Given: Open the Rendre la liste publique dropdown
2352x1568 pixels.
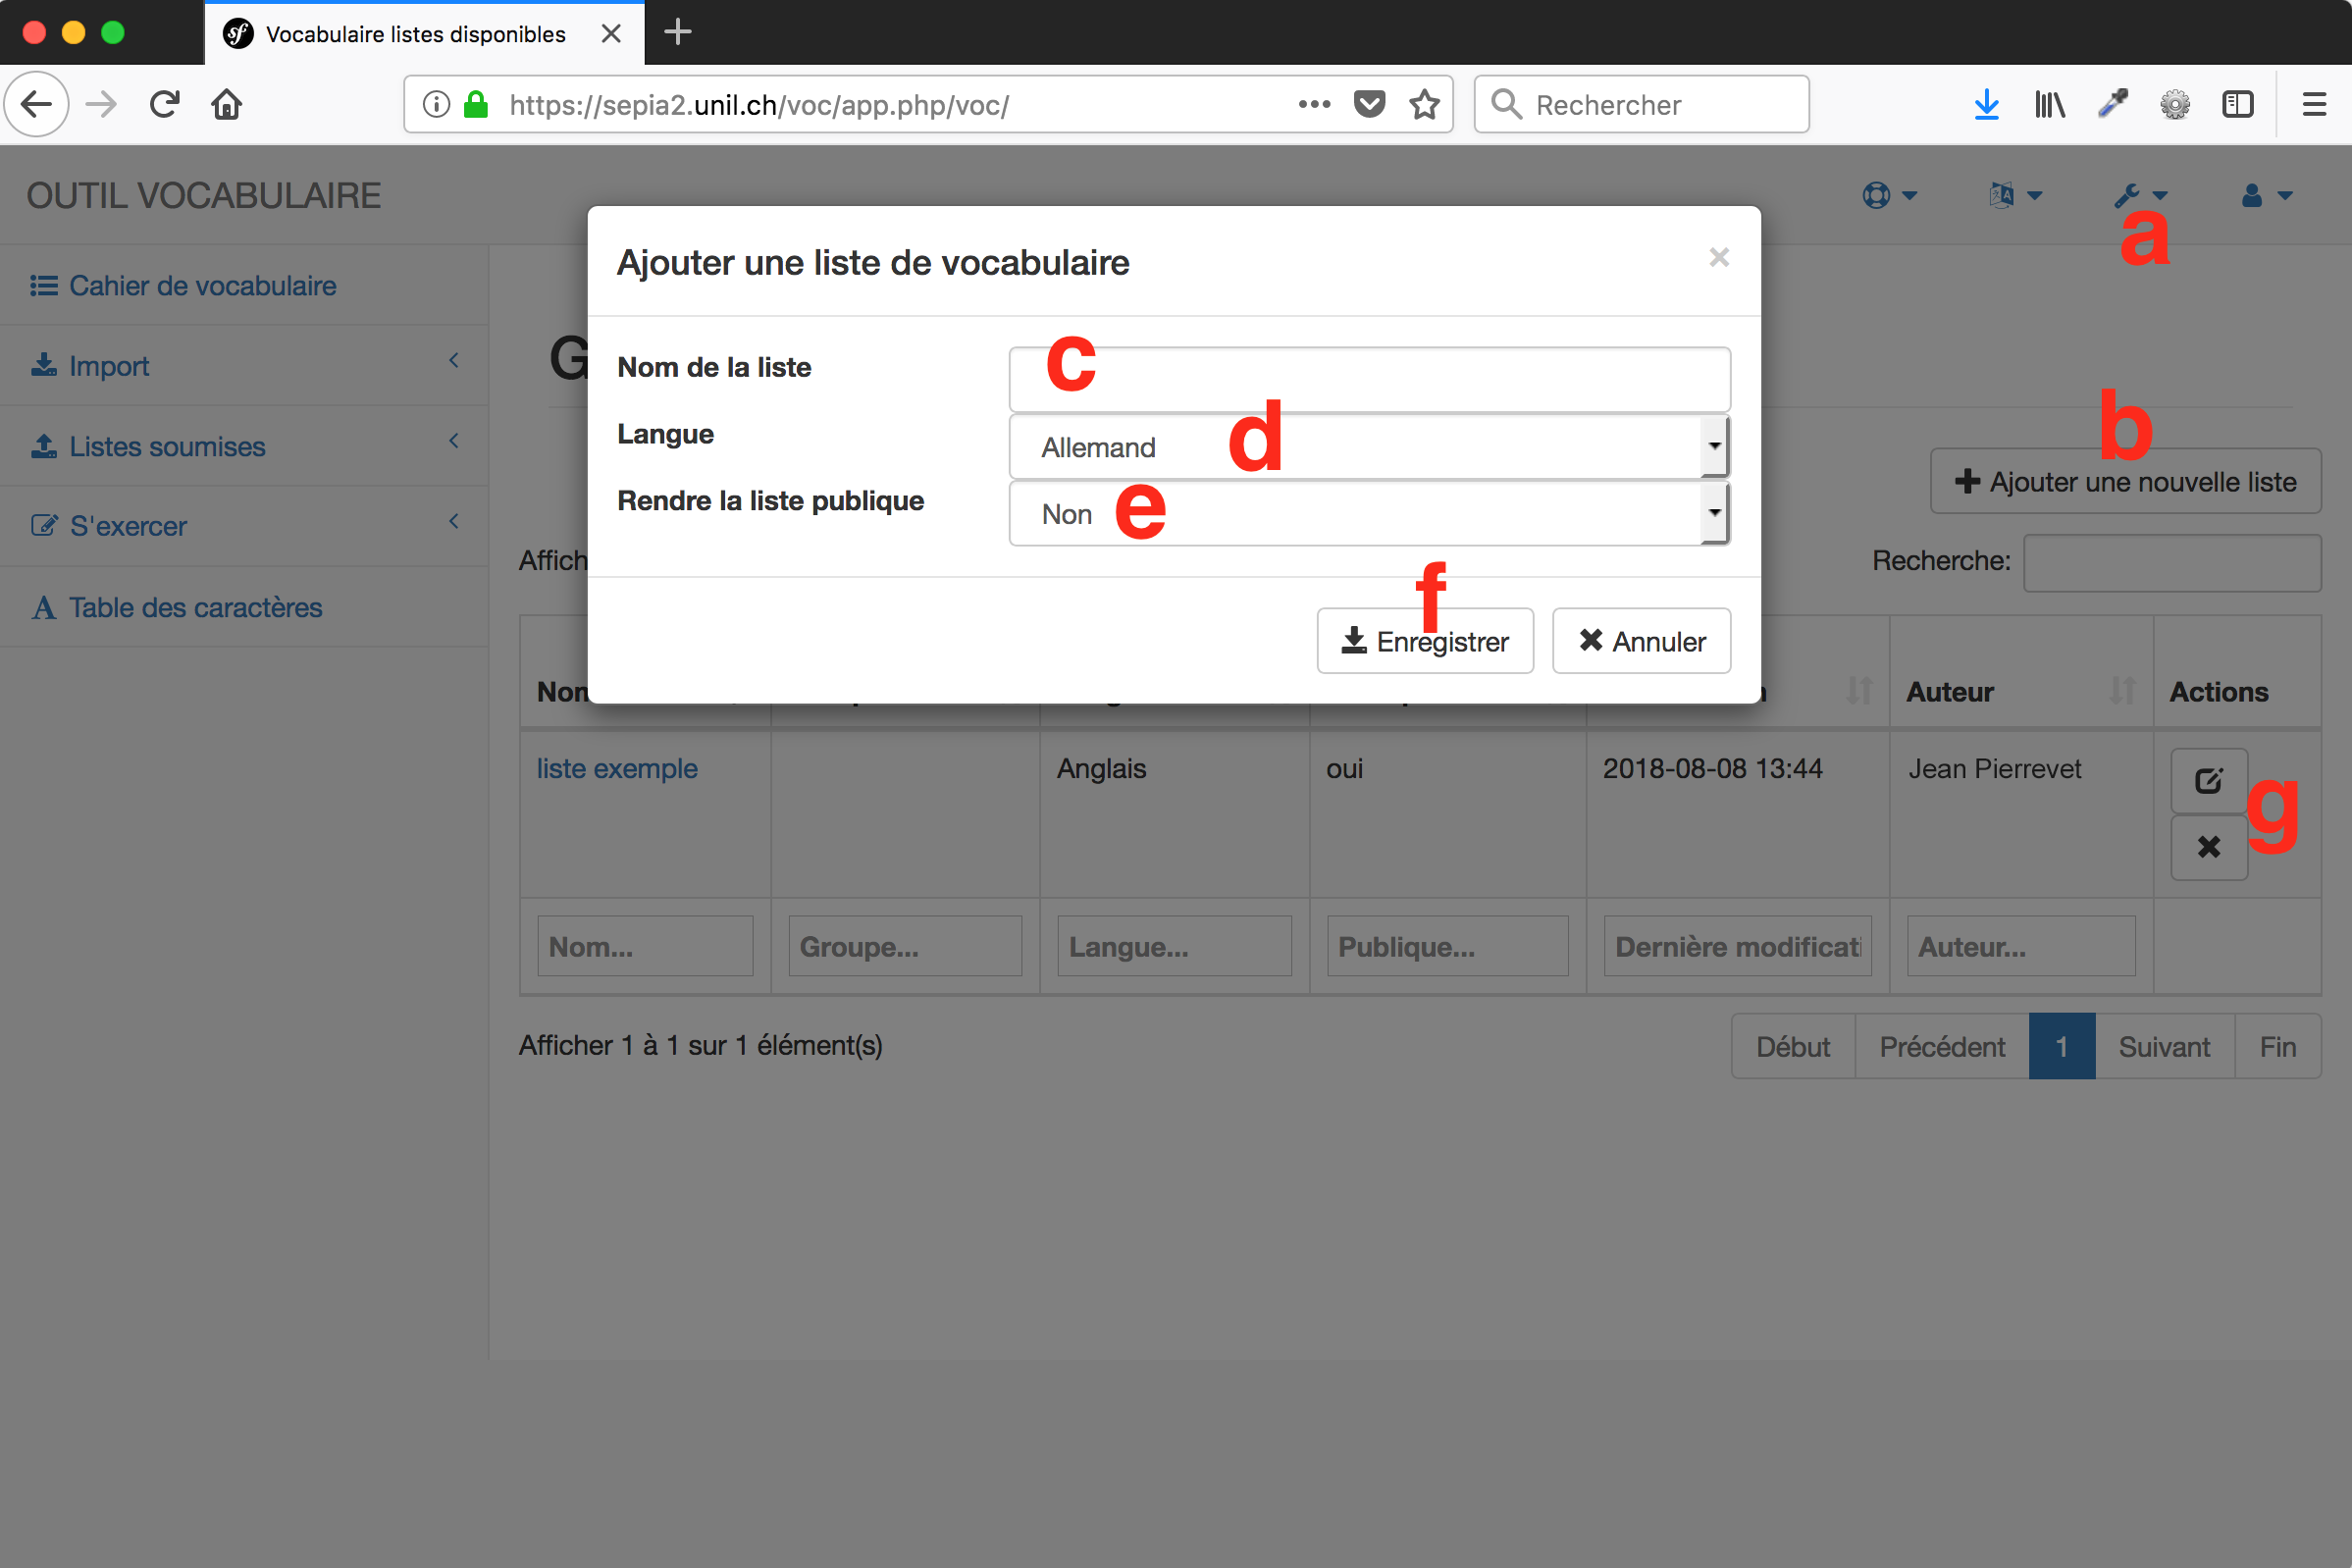Looking at the screenshot, I should pyautogui.click(x=1368, y=514).
